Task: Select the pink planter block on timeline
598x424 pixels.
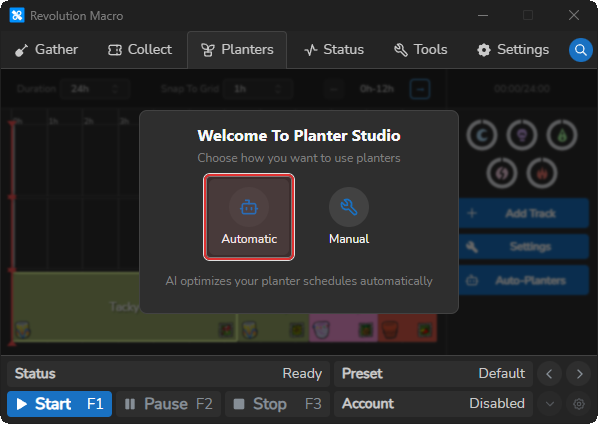Action: (343, 328)
